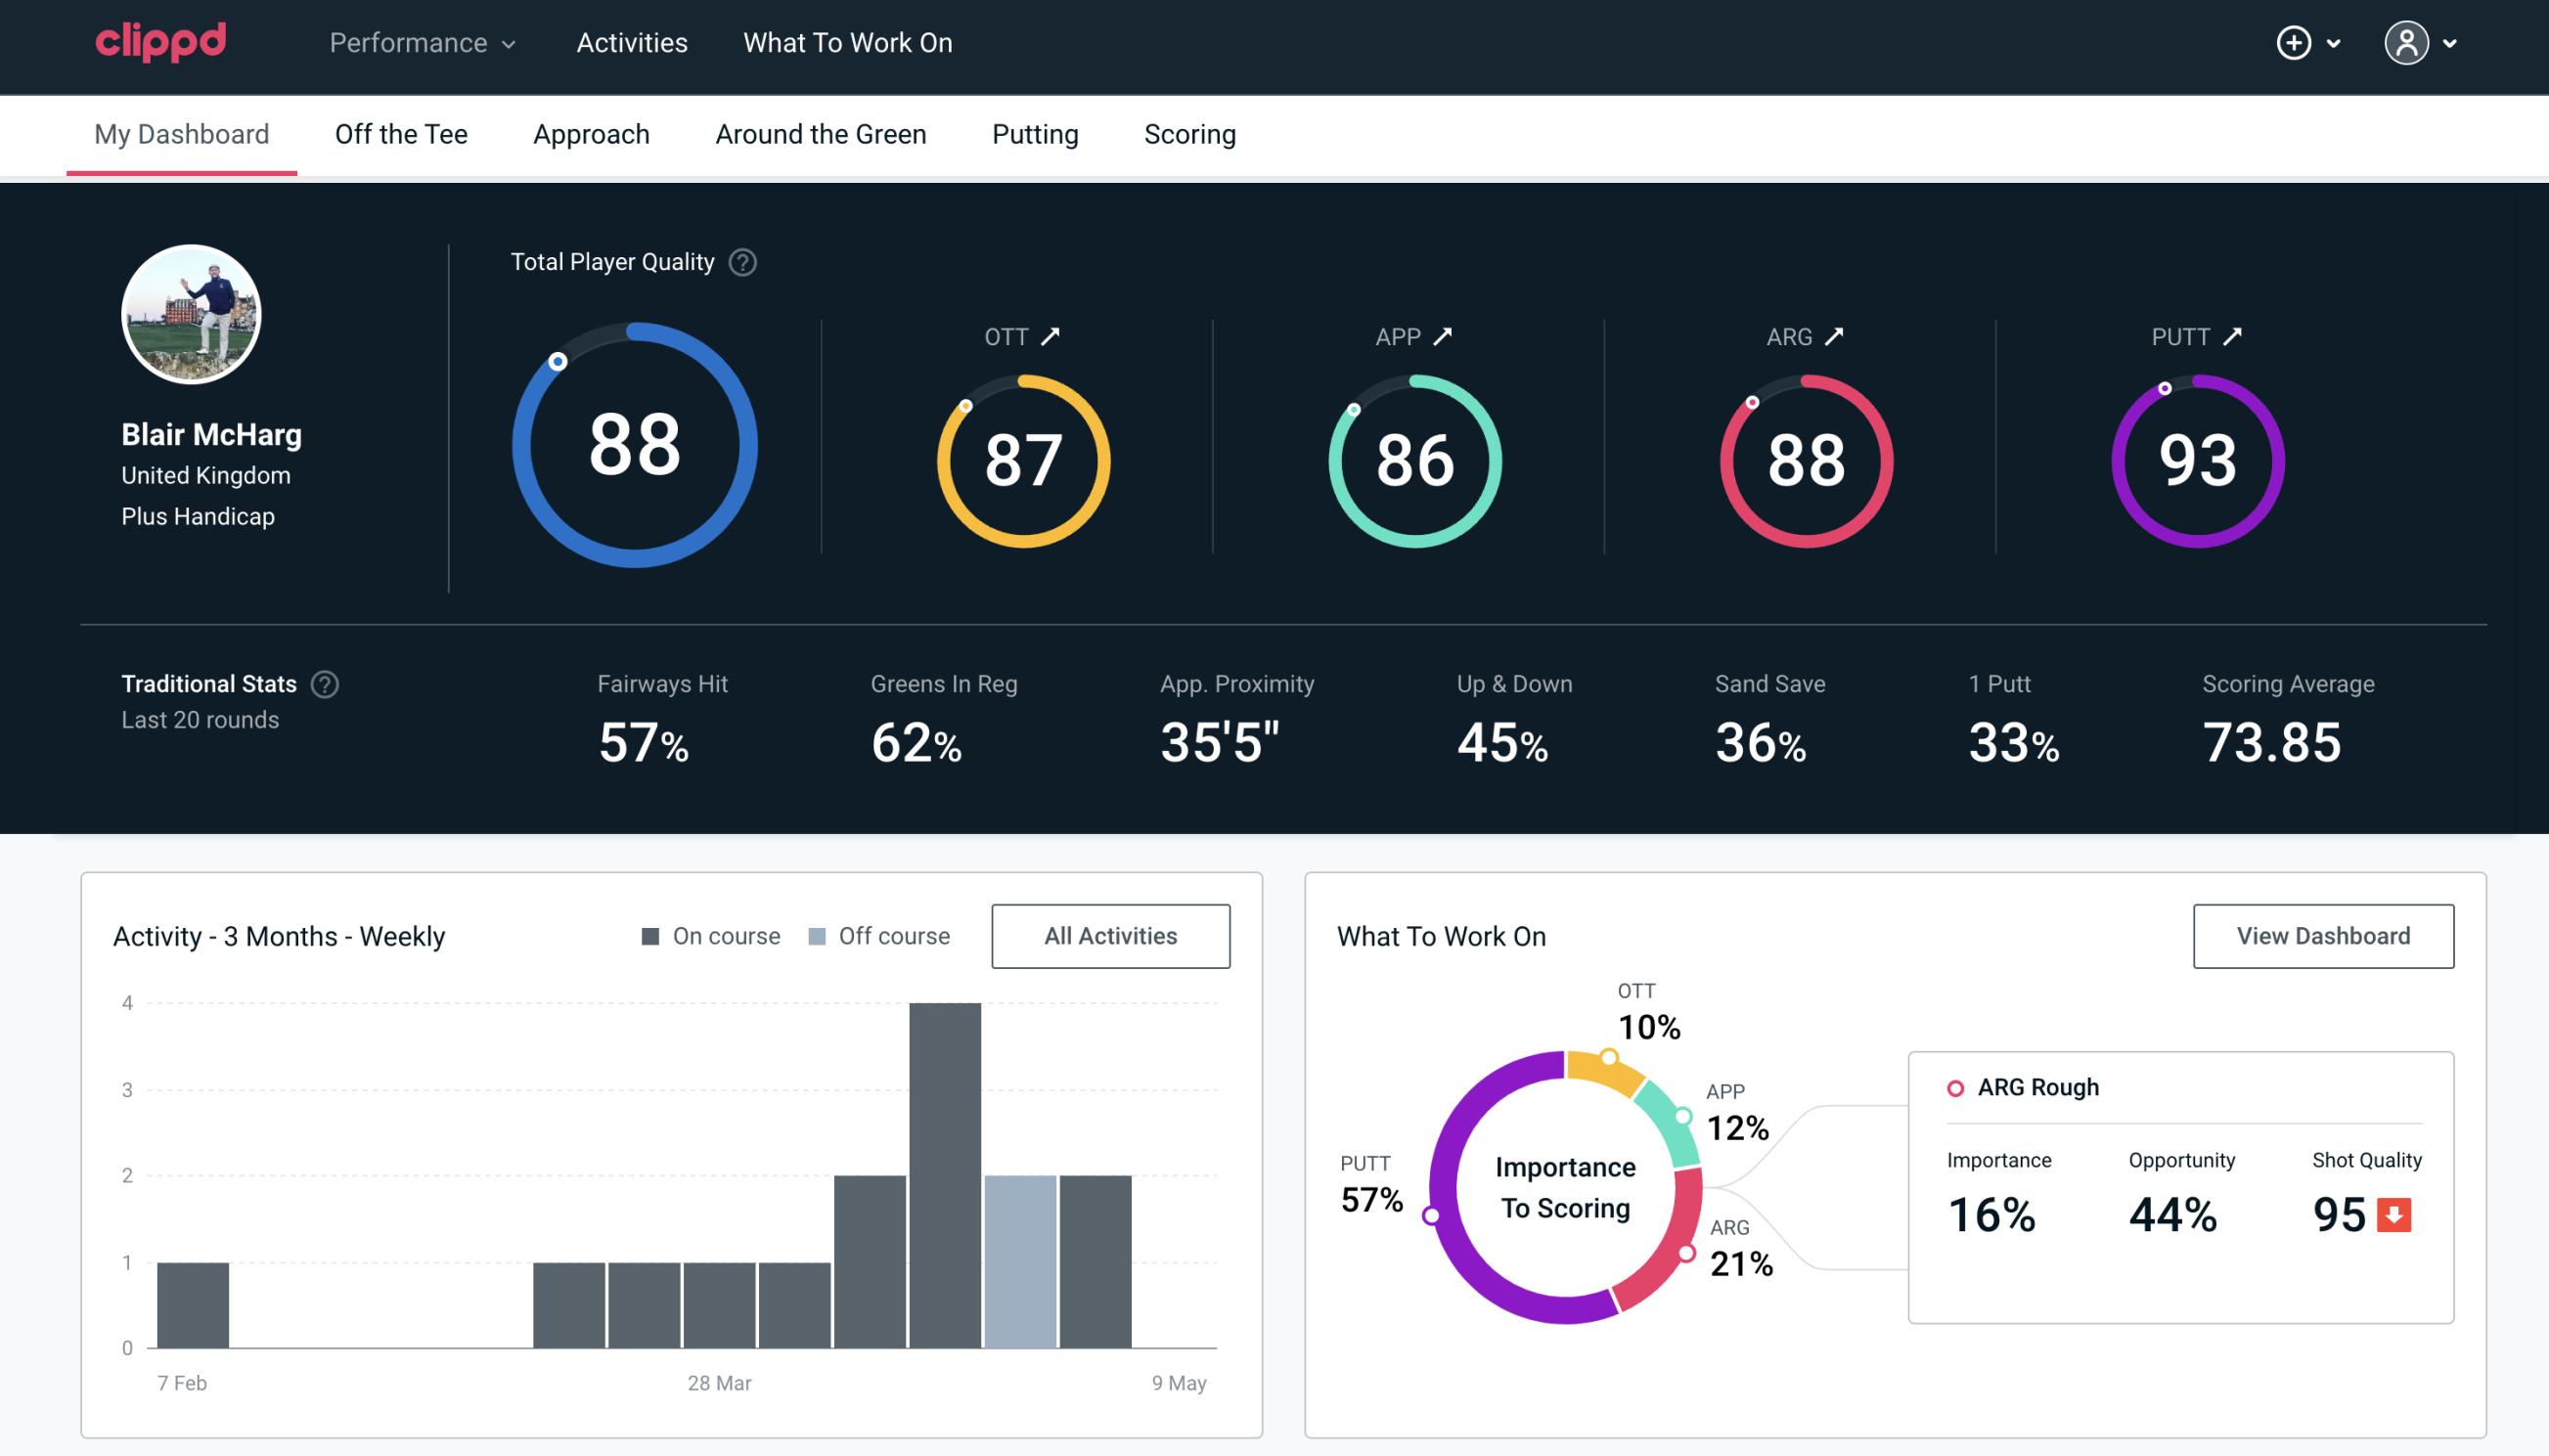This screenshot has height=1456, width=2549.
Task: Select the Scoring tab
Action: 1188,133
